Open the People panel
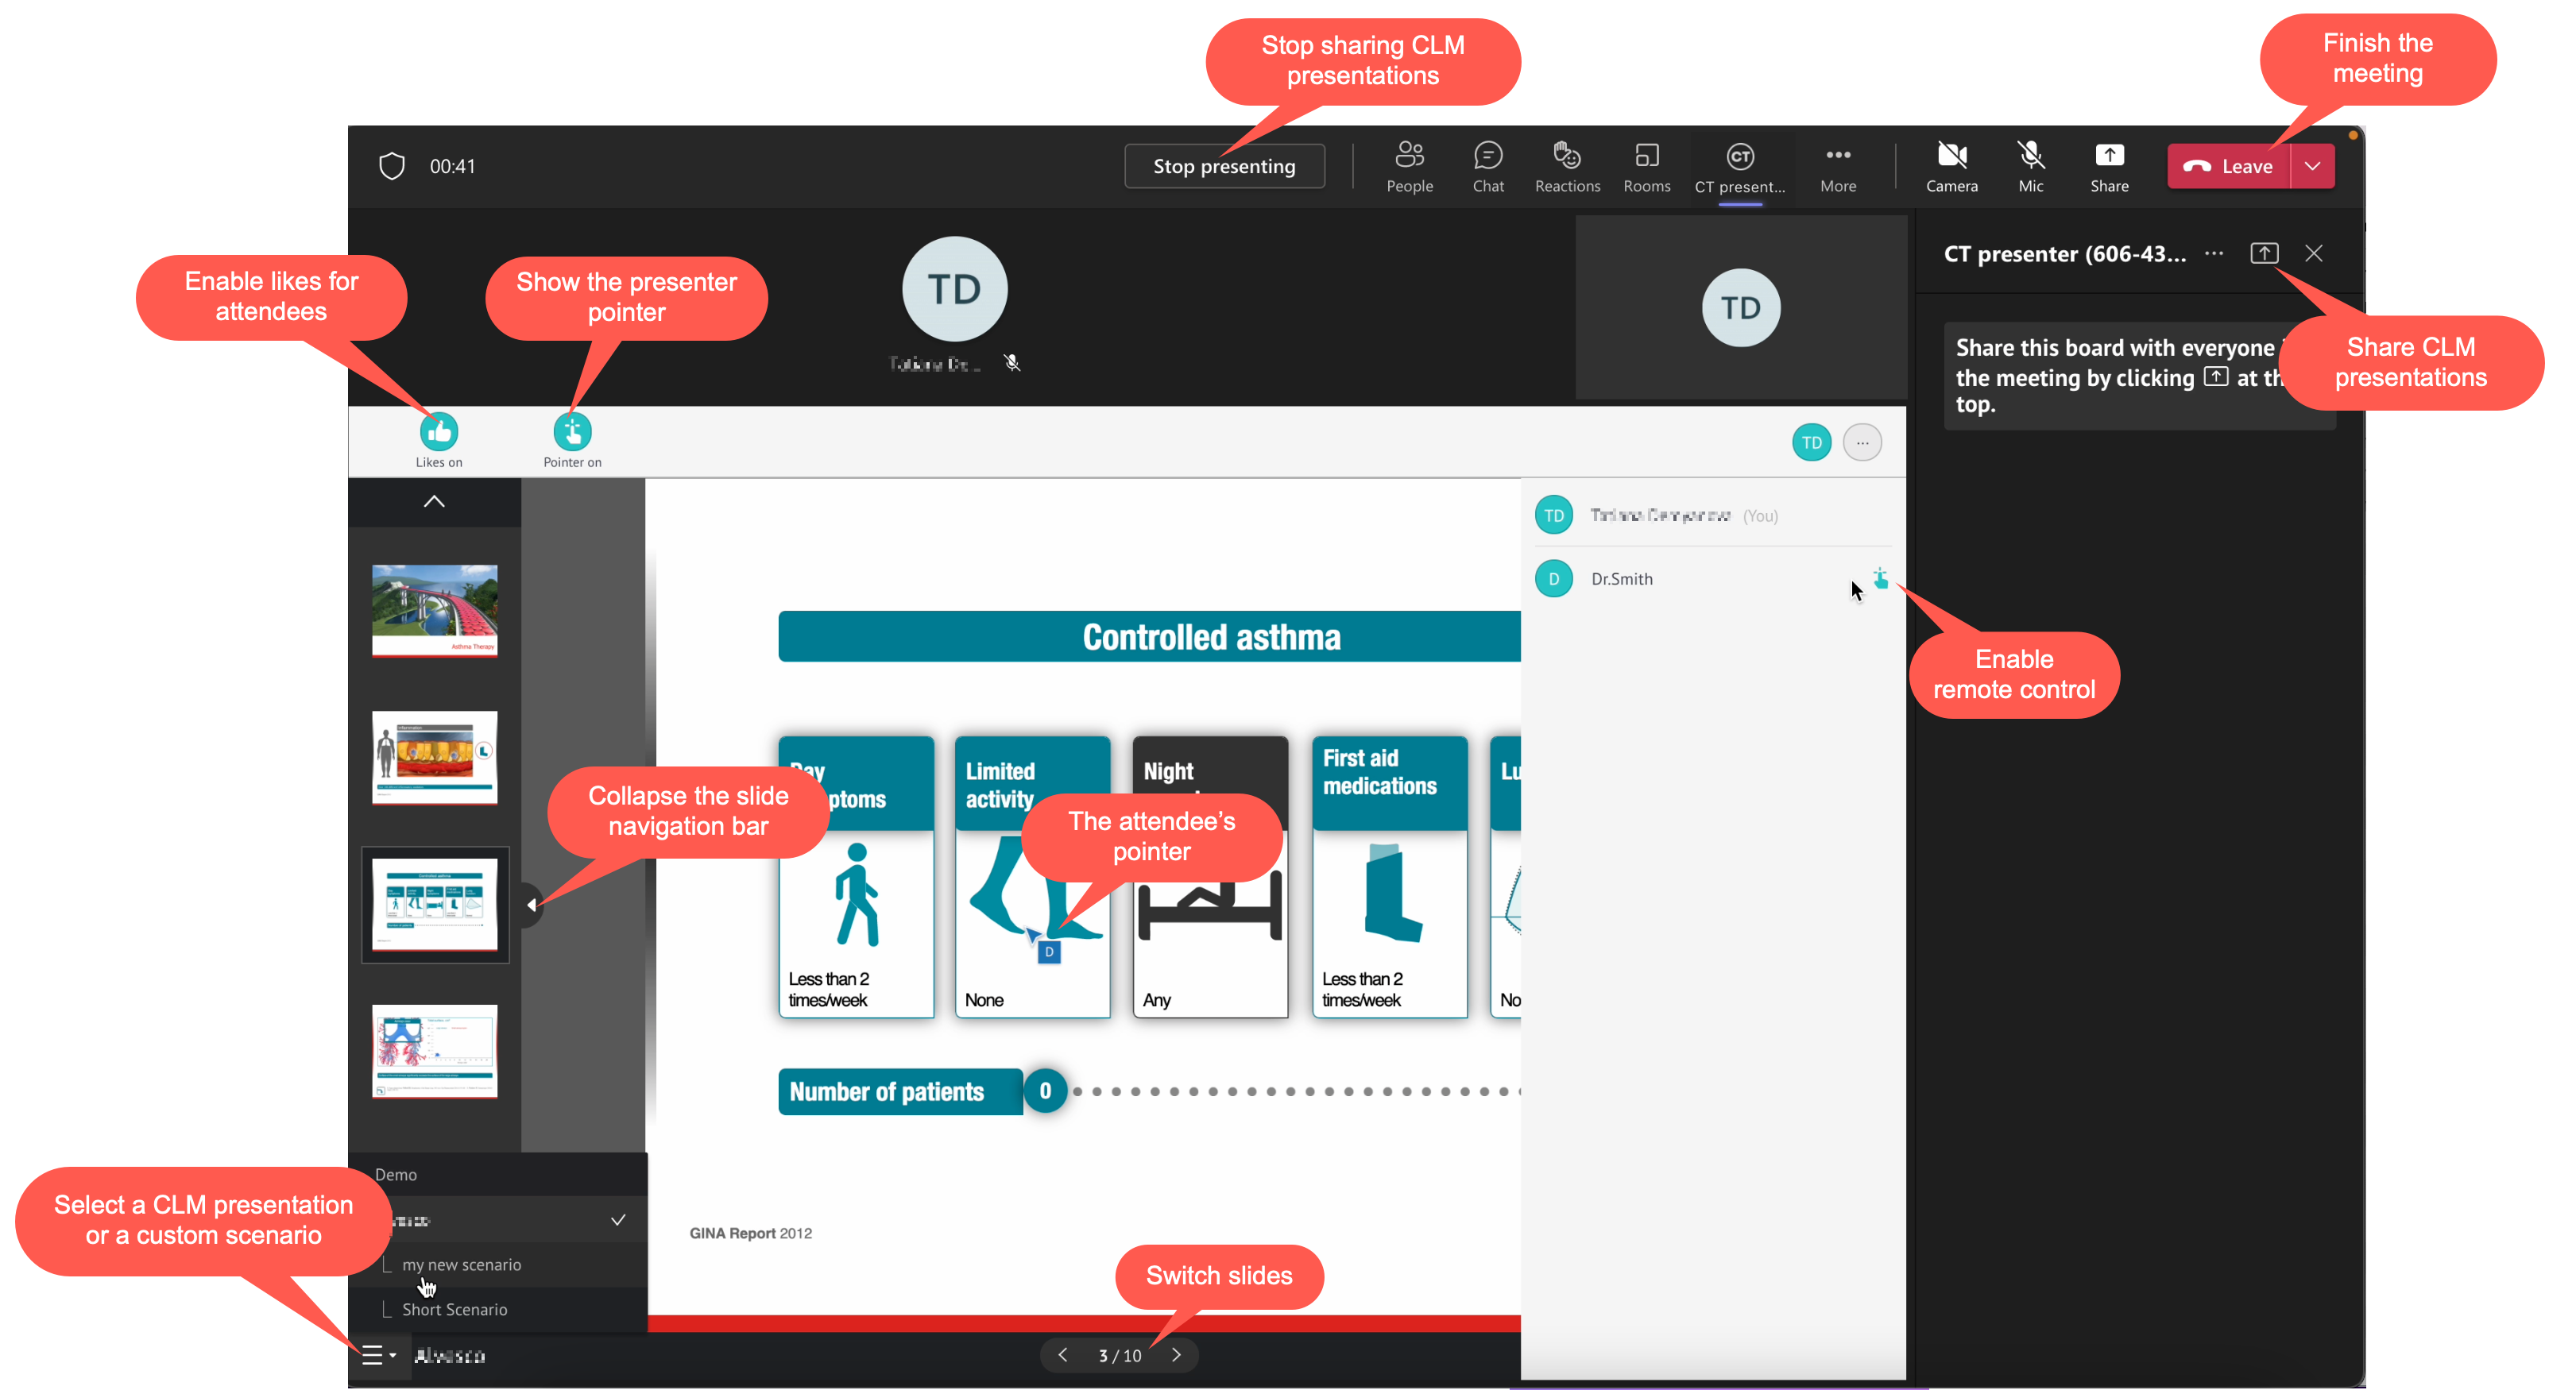Screen dimensions: 2576x1390 tap(1410, 165)
